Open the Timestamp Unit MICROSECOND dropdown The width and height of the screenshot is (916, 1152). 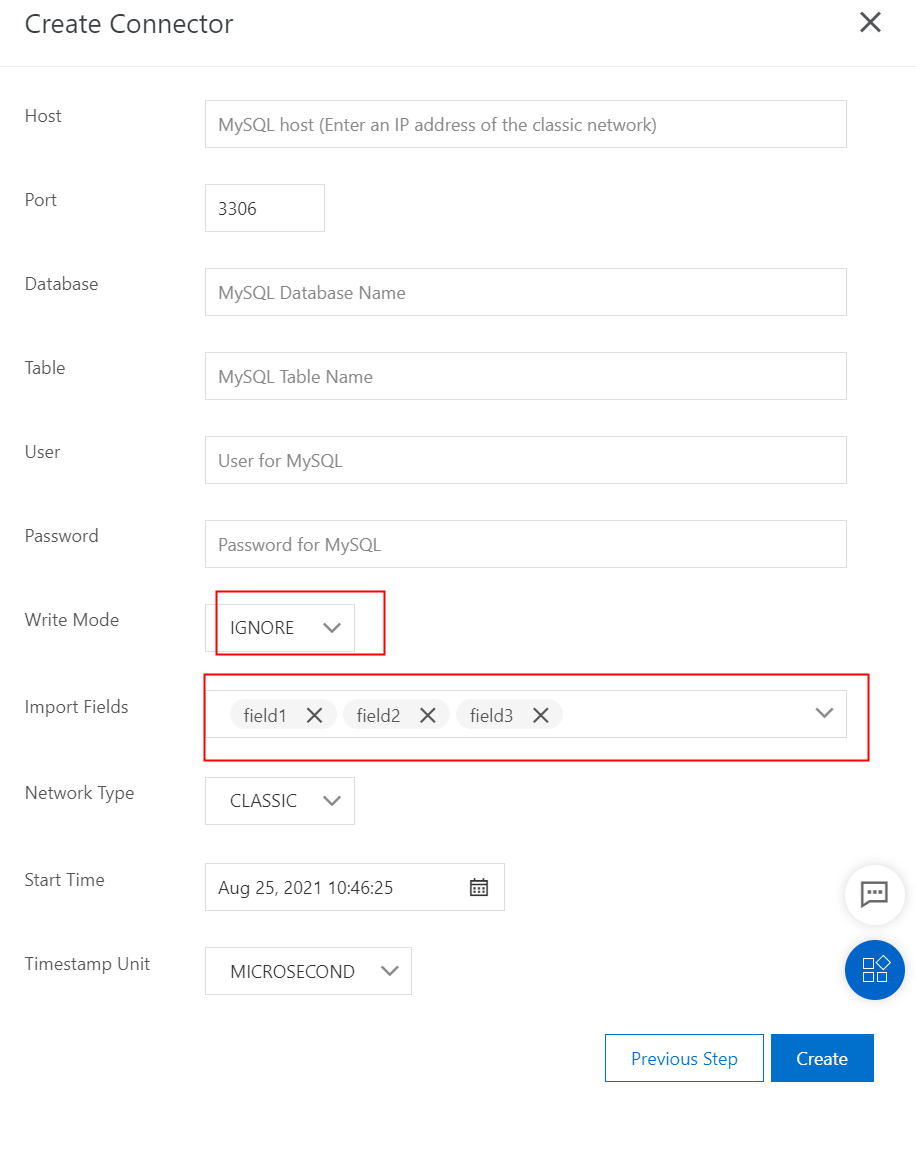[308, 971]
